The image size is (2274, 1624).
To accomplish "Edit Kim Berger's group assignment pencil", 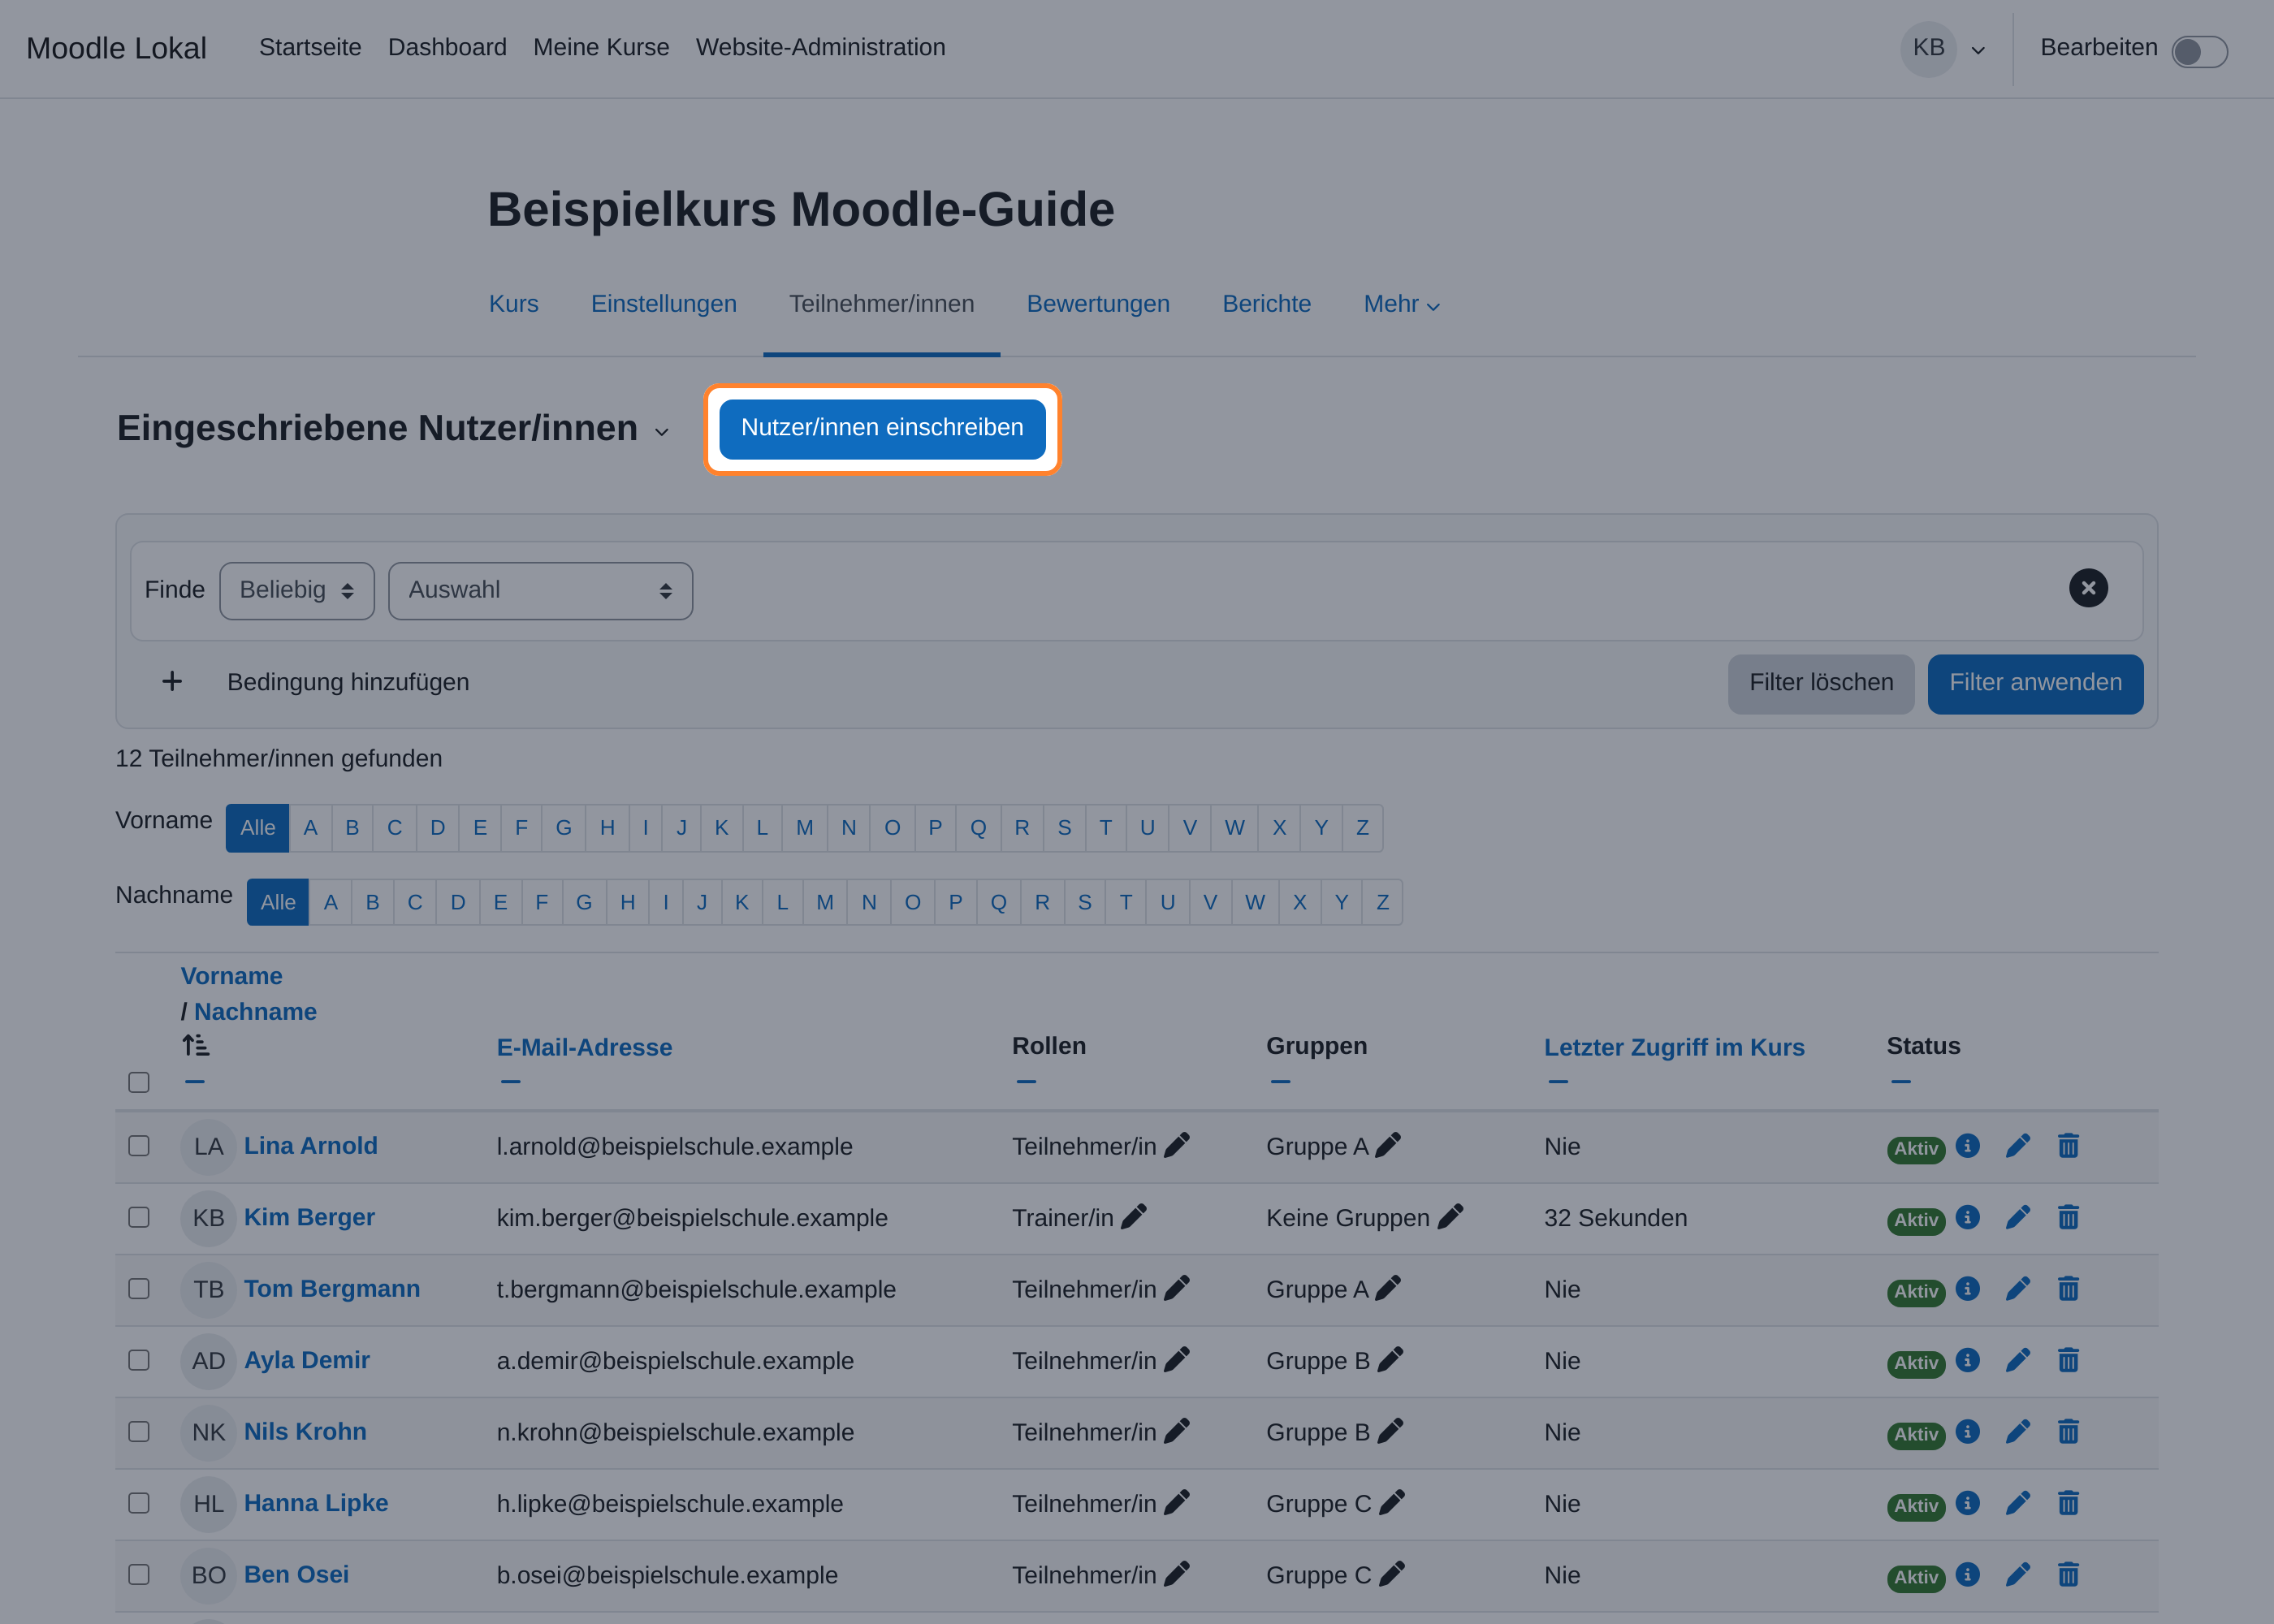I will 1450,1217.
